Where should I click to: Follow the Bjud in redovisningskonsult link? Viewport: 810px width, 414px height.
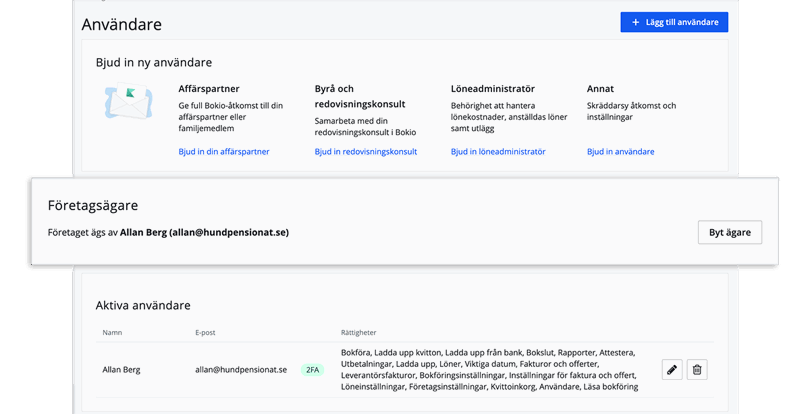tap(365, 152)
